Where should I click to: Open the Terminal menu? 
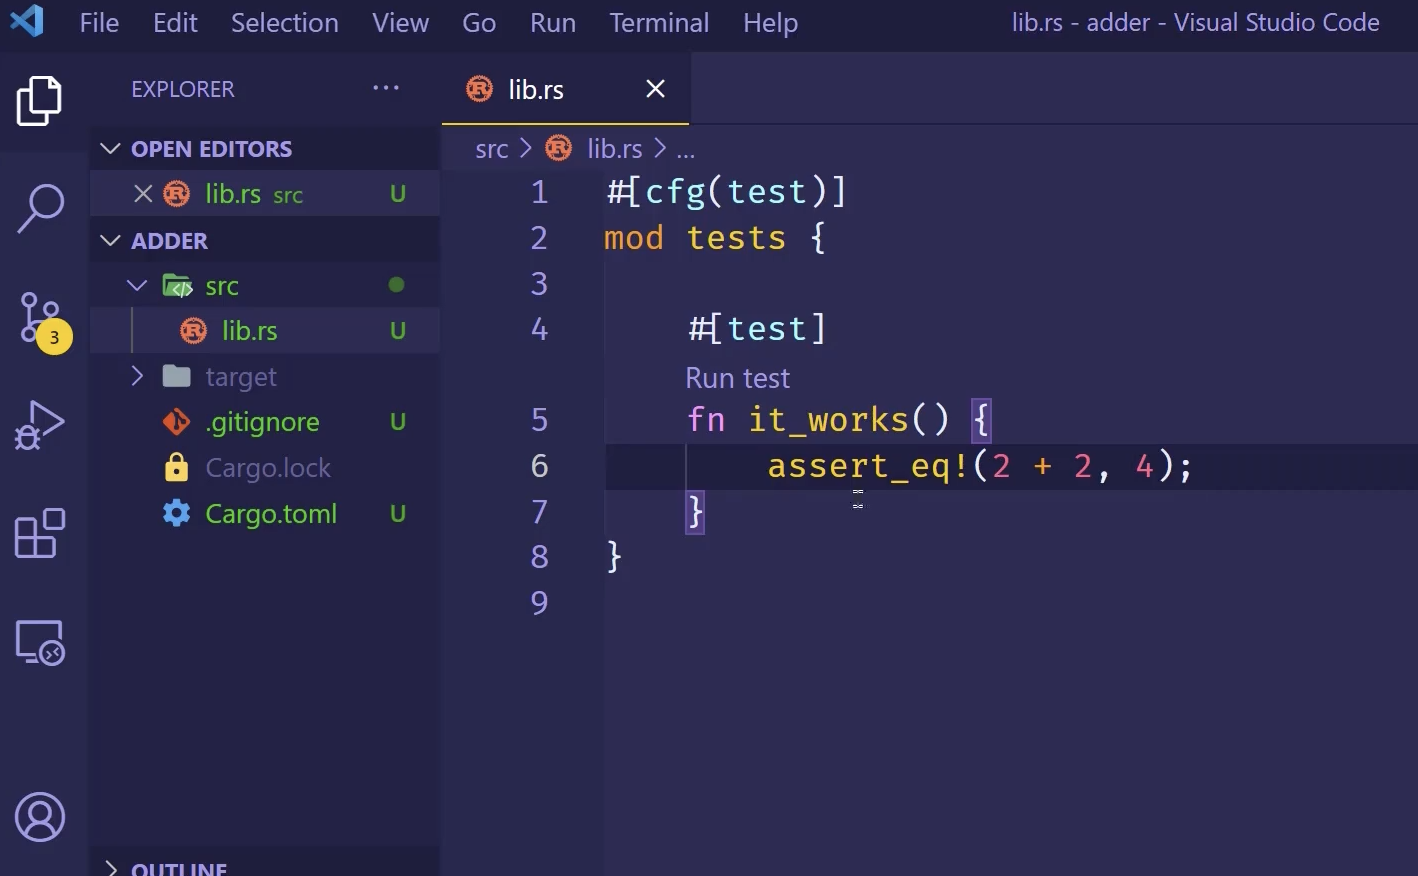[659, 23]
